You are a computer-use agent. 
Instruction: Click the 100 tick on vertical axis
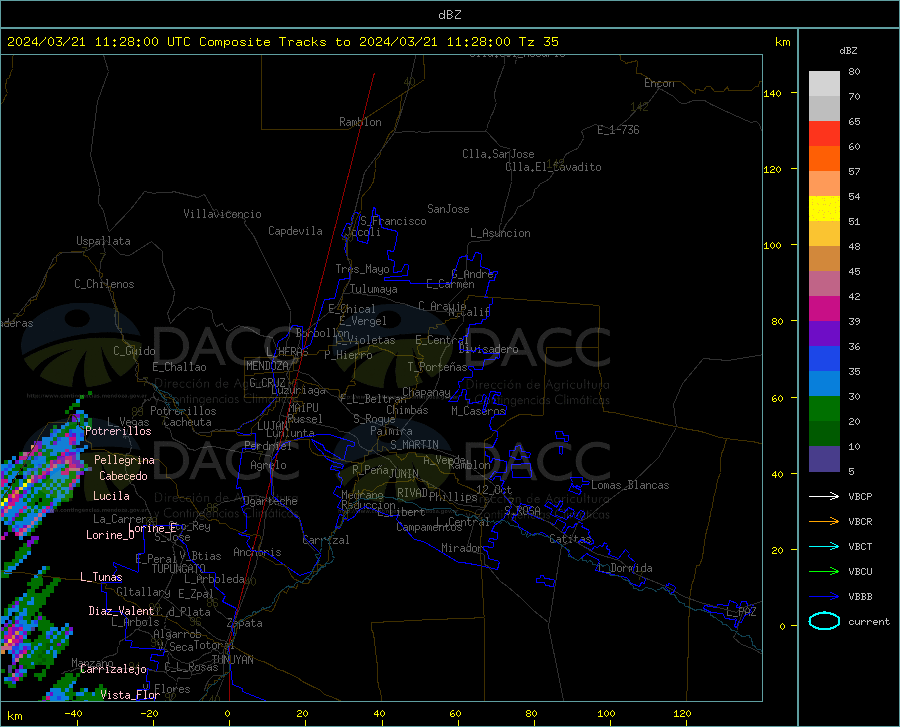pyautogui.click(x=772, y=246)
